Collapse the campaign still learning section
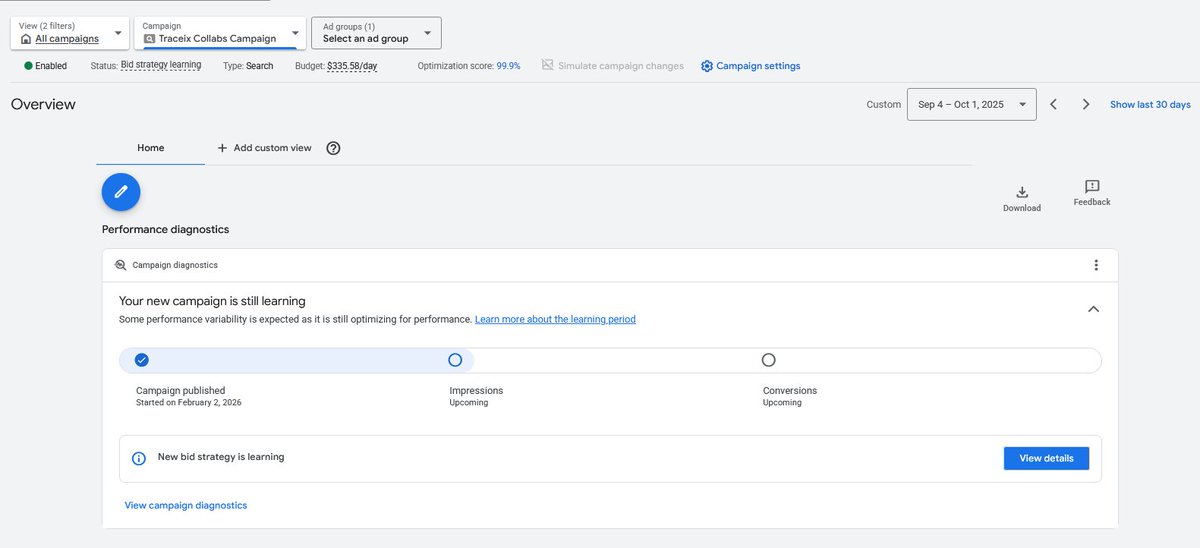Viewport: 1200px width, 548px height. coord(1093,309)
